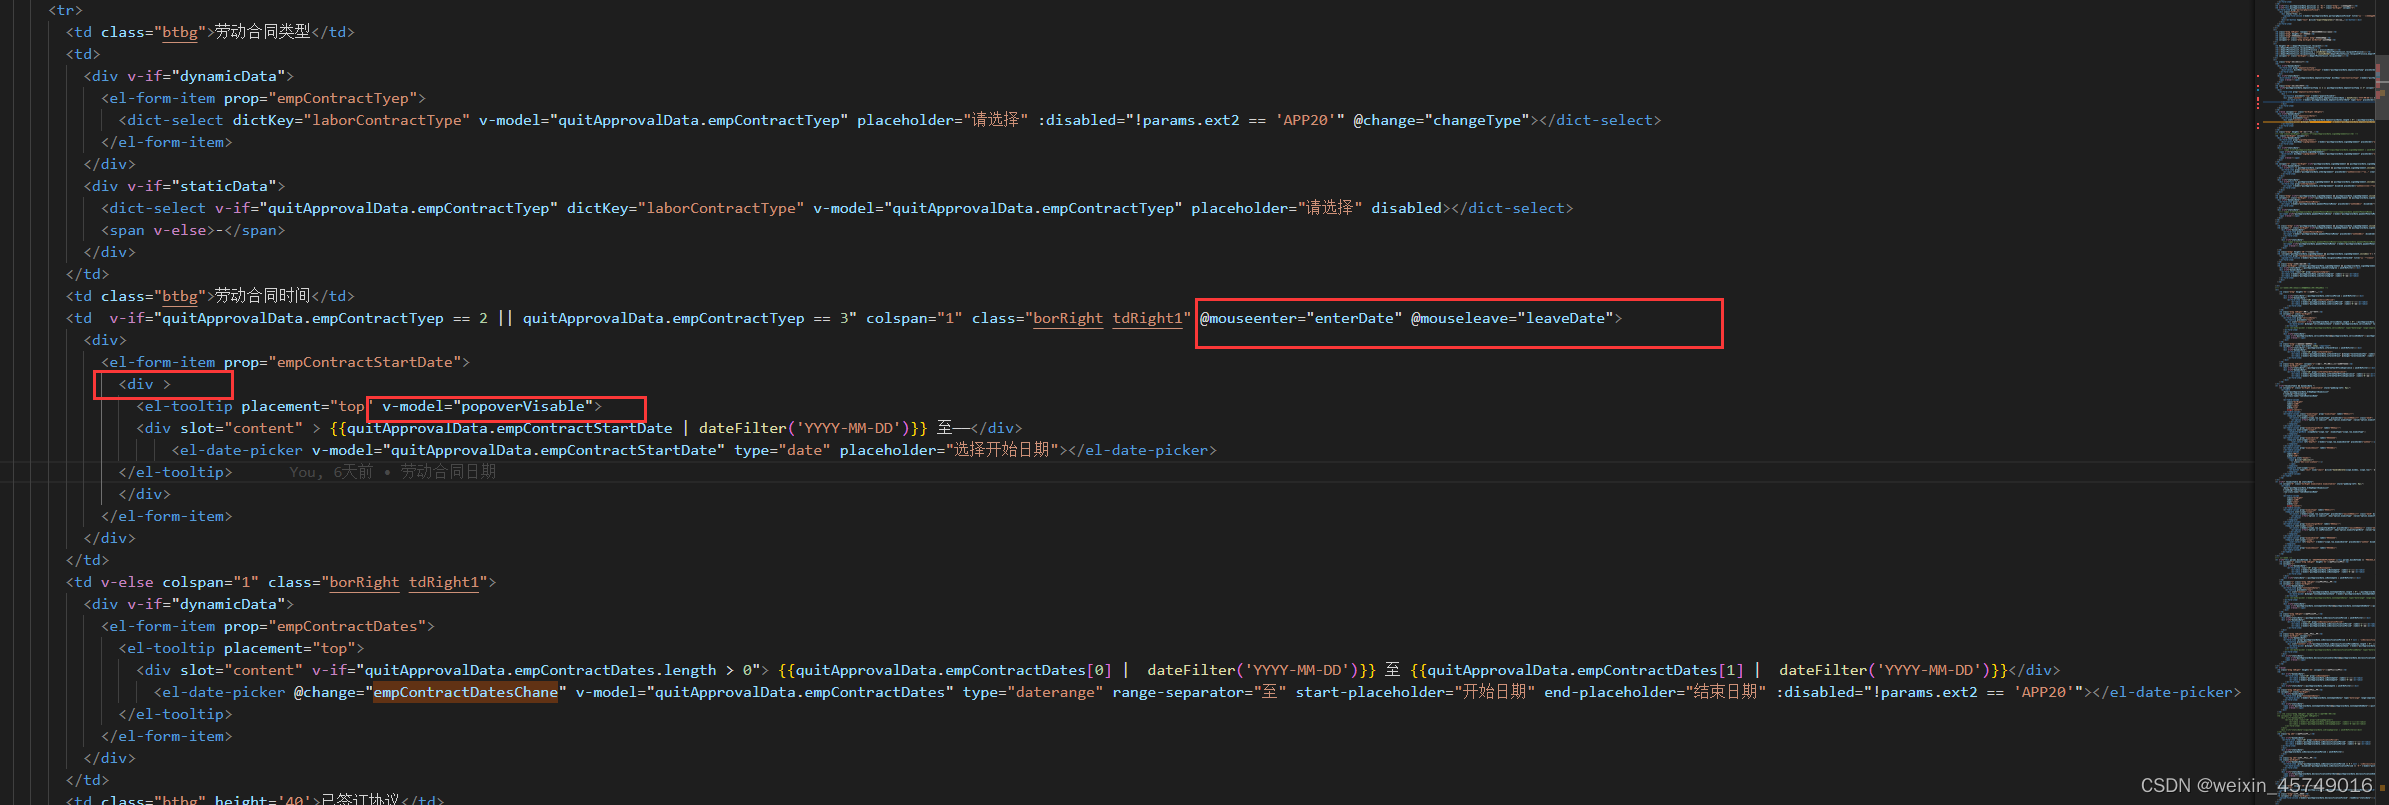Click the <span v-else>-</span> line
This screenshot has height=805, width=2389.
(x=193, y=230)
